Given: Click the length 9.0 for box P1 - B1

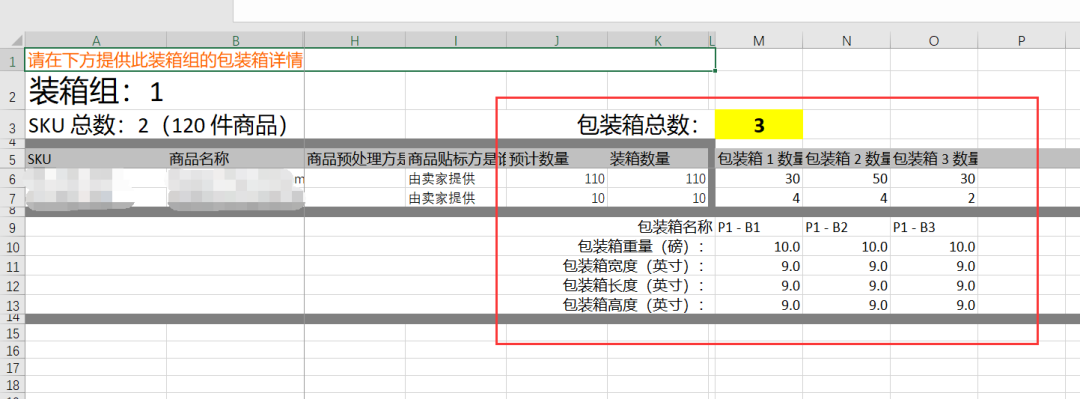Looking at the screenshot, I should pyautogui.click(x=791, y=285).
